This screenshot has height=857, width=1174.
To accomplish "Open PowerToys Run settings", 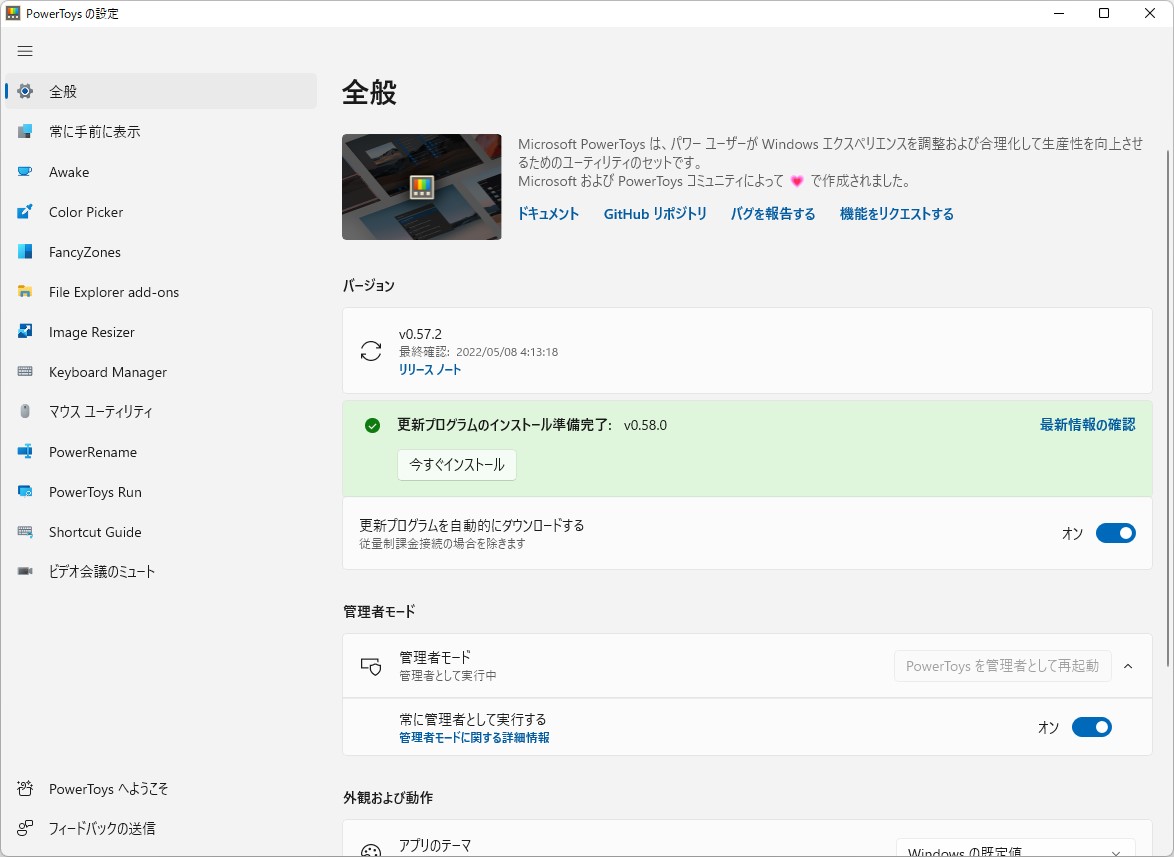I will 161,492.
